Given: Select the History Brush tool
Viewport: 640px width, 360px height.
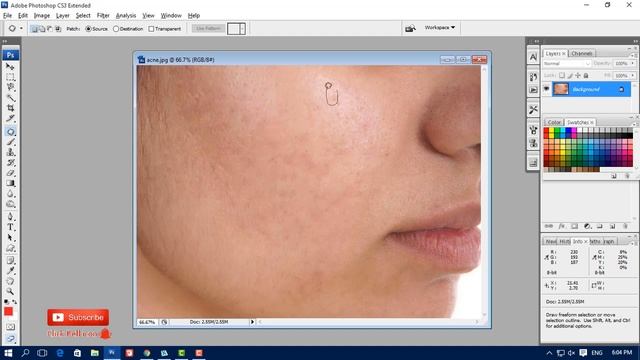Looking at the screenshot, I should (x=10, y=163).
